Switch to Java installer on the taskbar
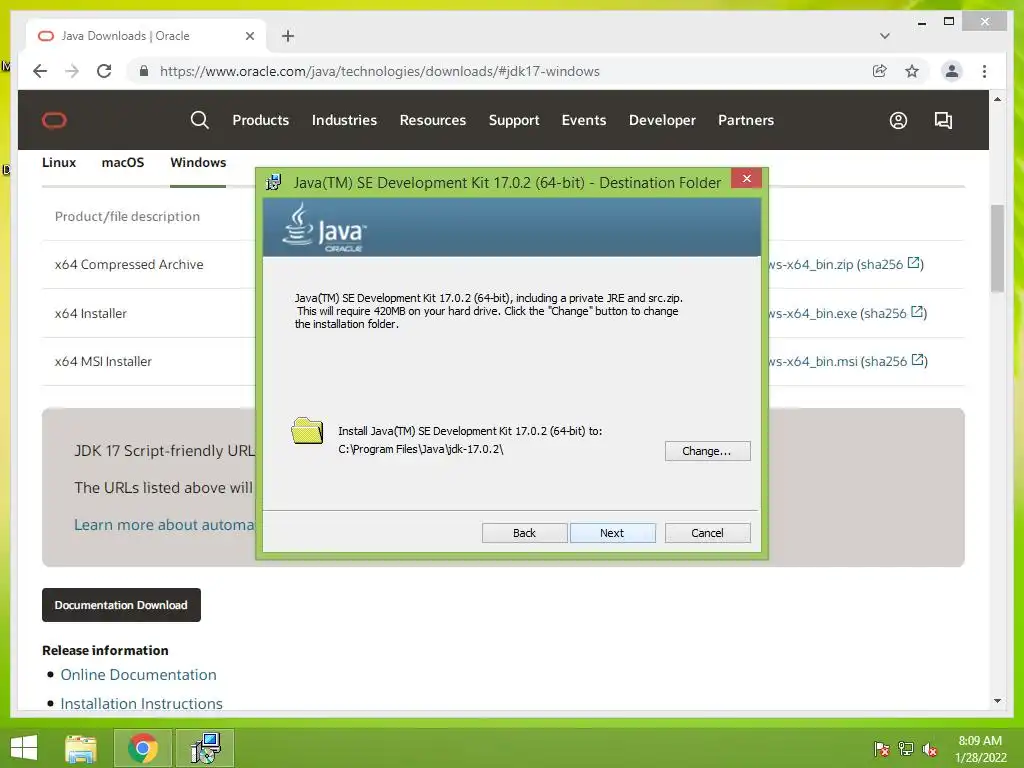1024x768 pixels. pyautogui.click(x=206, y=748)
